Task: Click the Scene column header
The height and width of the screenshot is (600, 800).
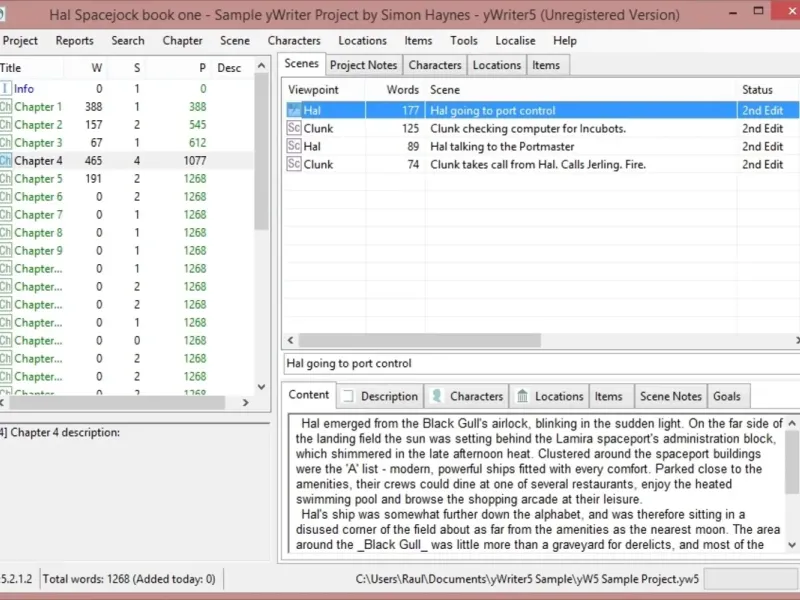Action: coord(581,90)
